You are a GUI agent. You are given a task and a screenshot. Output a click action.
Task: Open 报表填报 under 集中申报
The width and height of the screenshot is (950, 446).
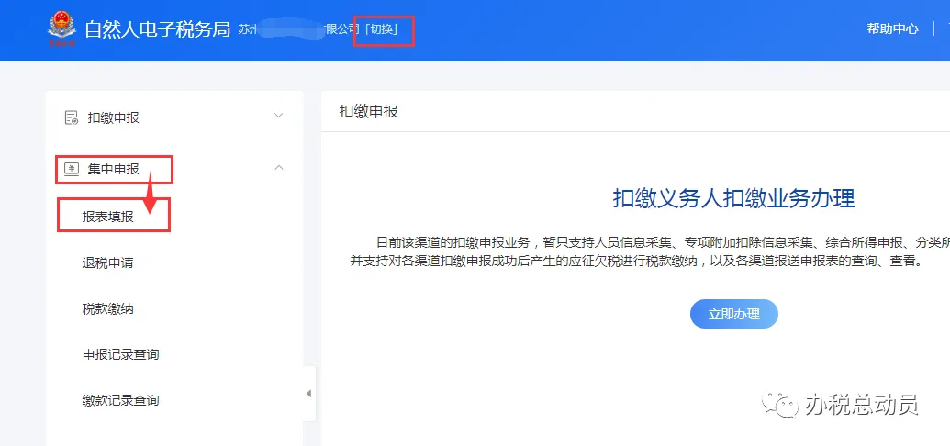point(108,215)
